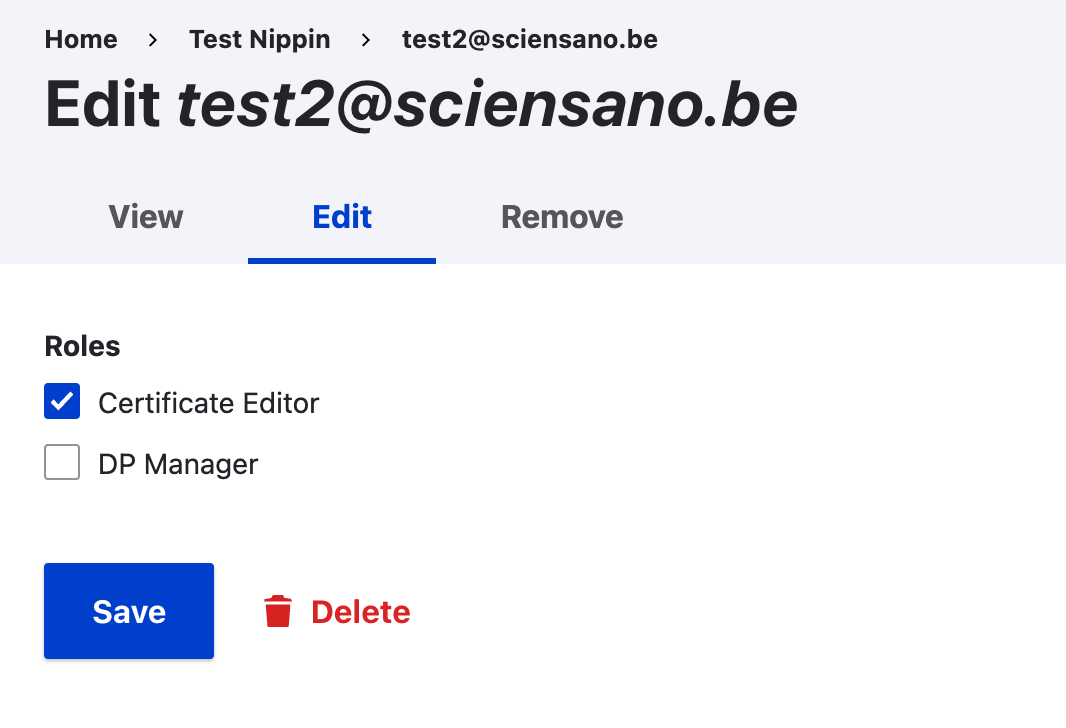This screenshot has width=1066, height=728.
Task: Click the Roles section label
Action: pyautogui.click(x=82, y=346)
